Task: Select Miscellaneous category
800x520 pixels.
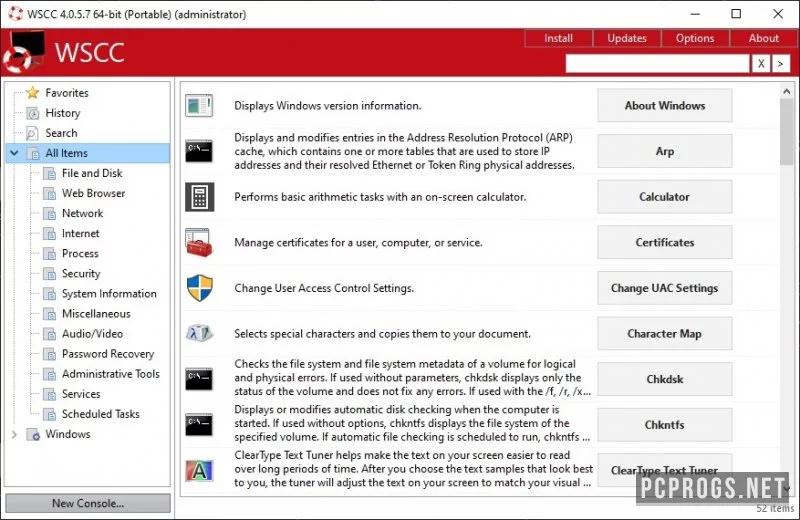Action: click(96, 314)
